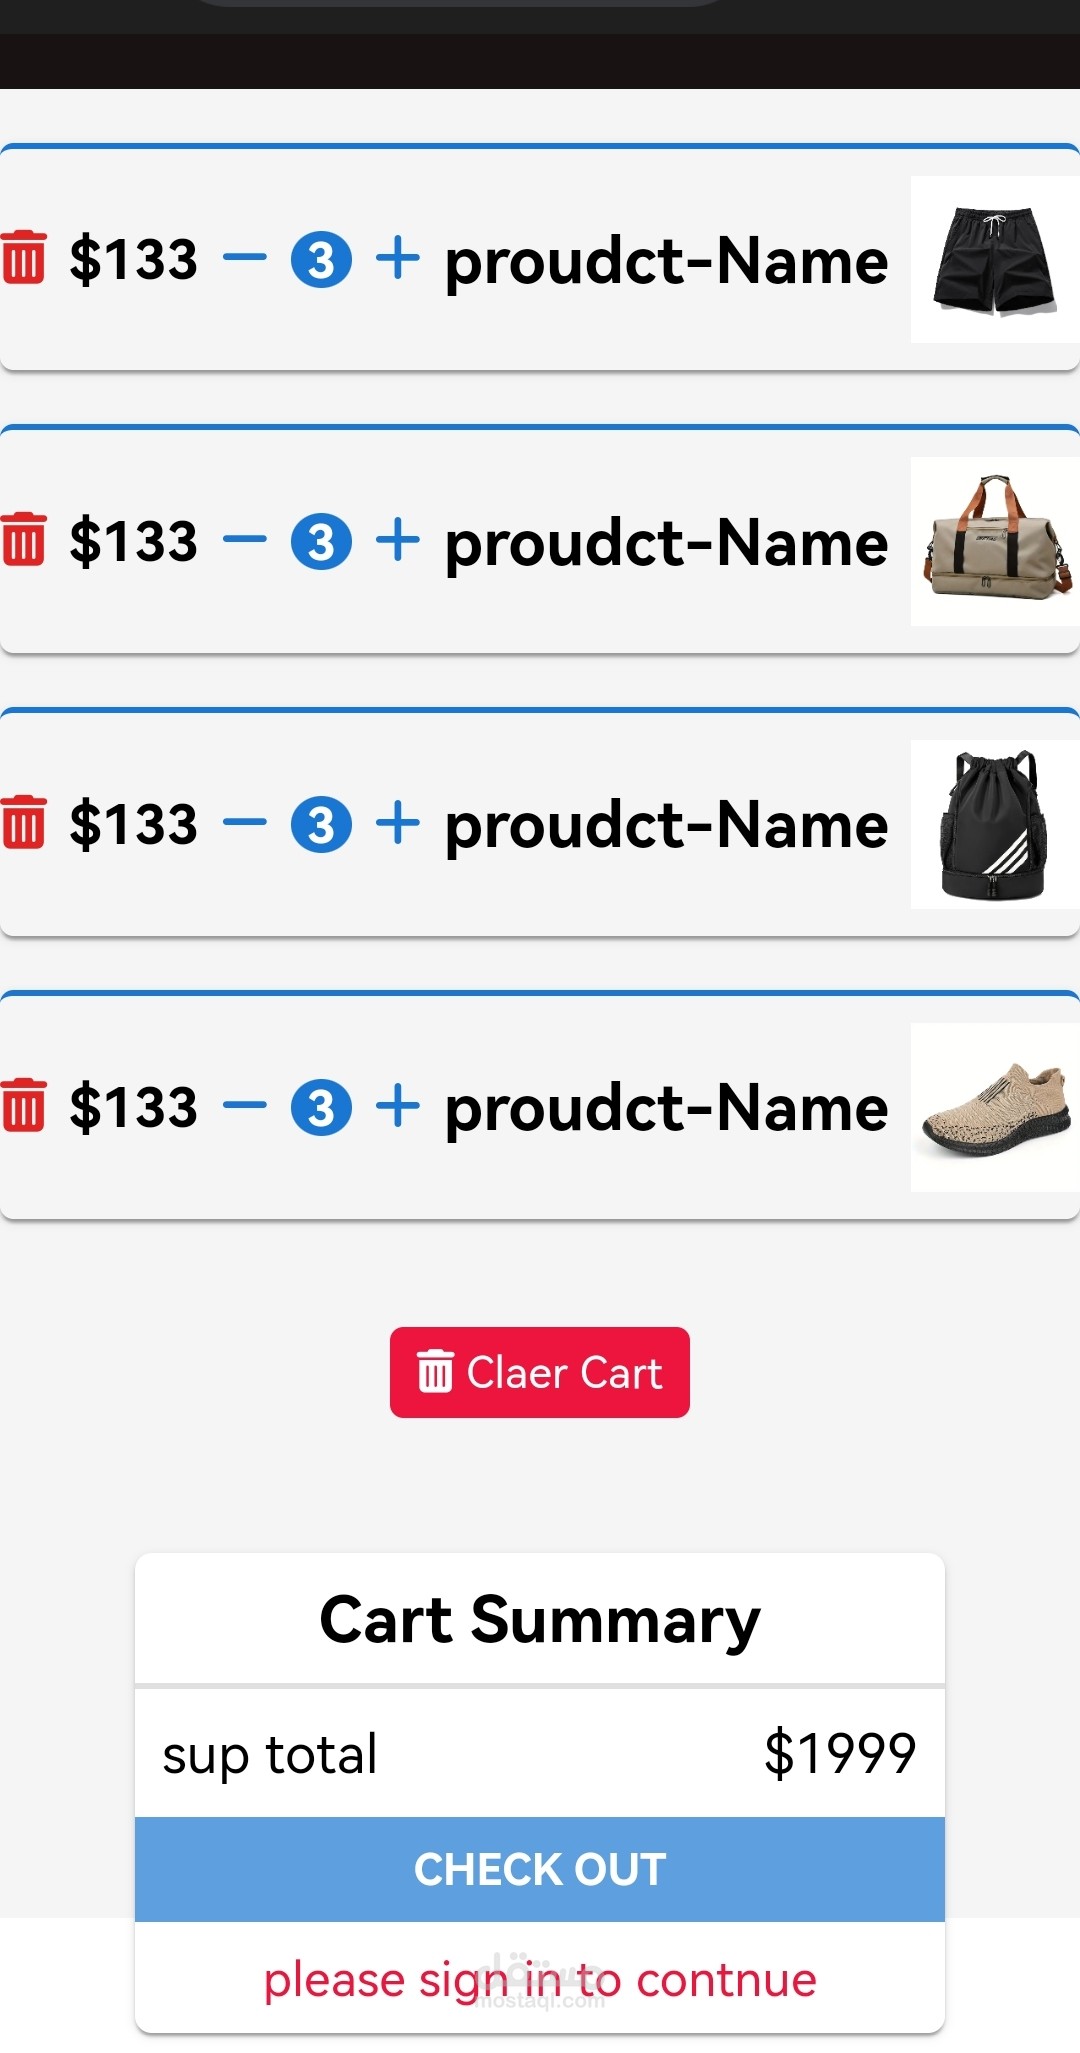
Task: Decrease quantity of the duffel bag
Action: click(x=245, y=541)
